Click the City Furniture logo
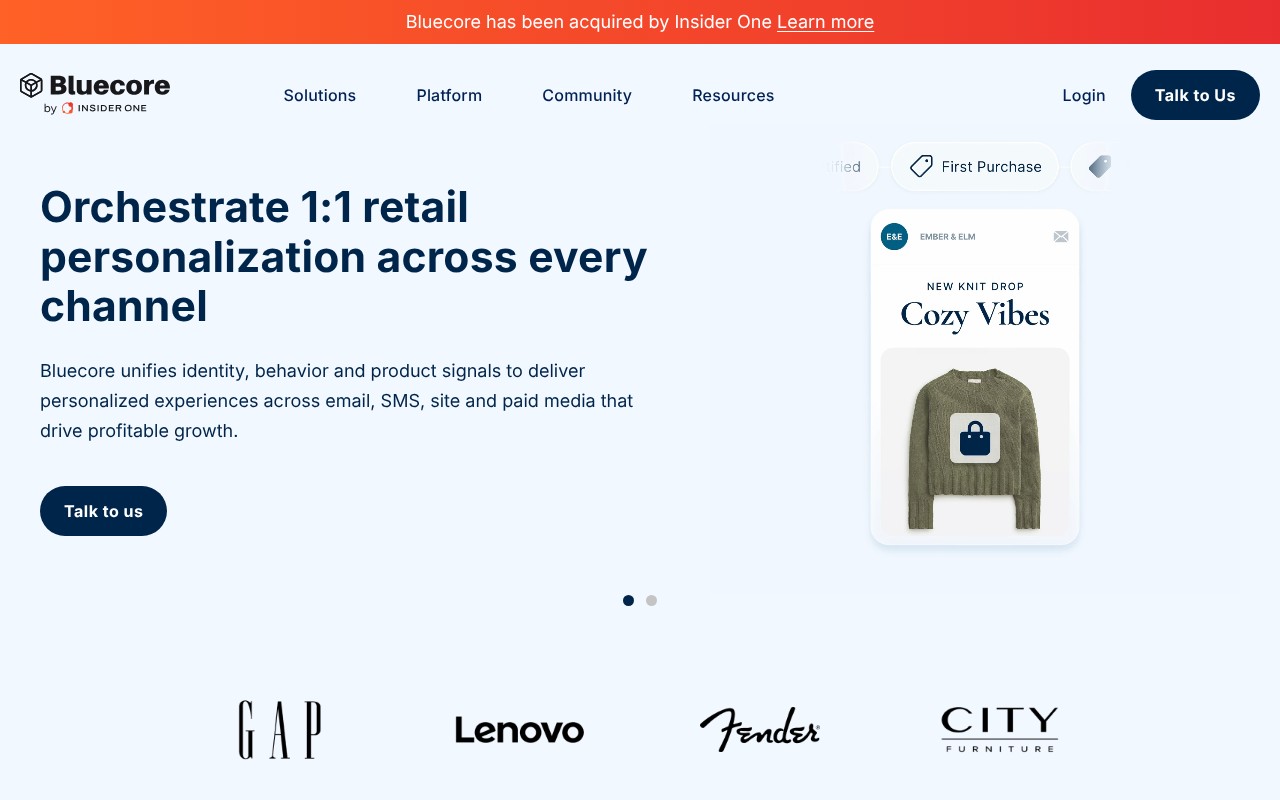Image resolution: width=1280 pixels, height=800 pixels. (x=999, y=730)
